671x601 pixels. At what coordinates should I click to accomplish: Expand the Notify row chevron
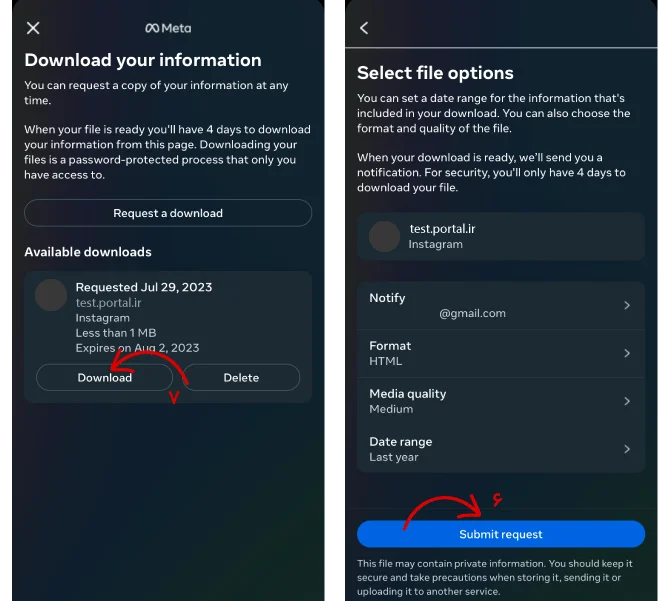tap(627, 305)
